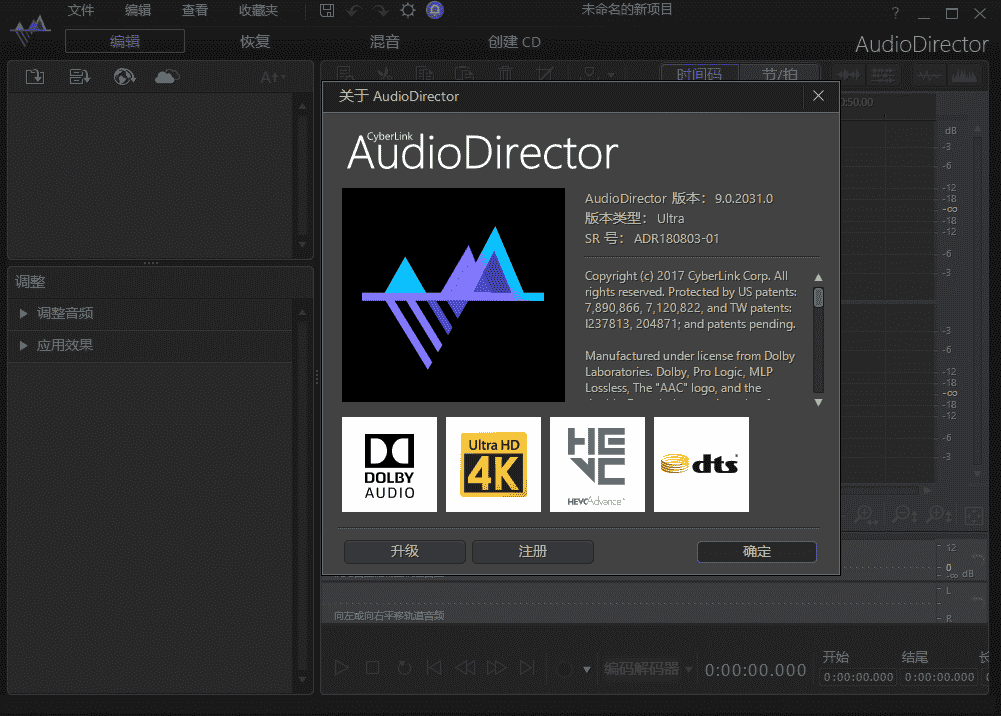This screenshot has height=716, width=1001.
Task: Click the DTS logo tile
Action: pos(701,464)
